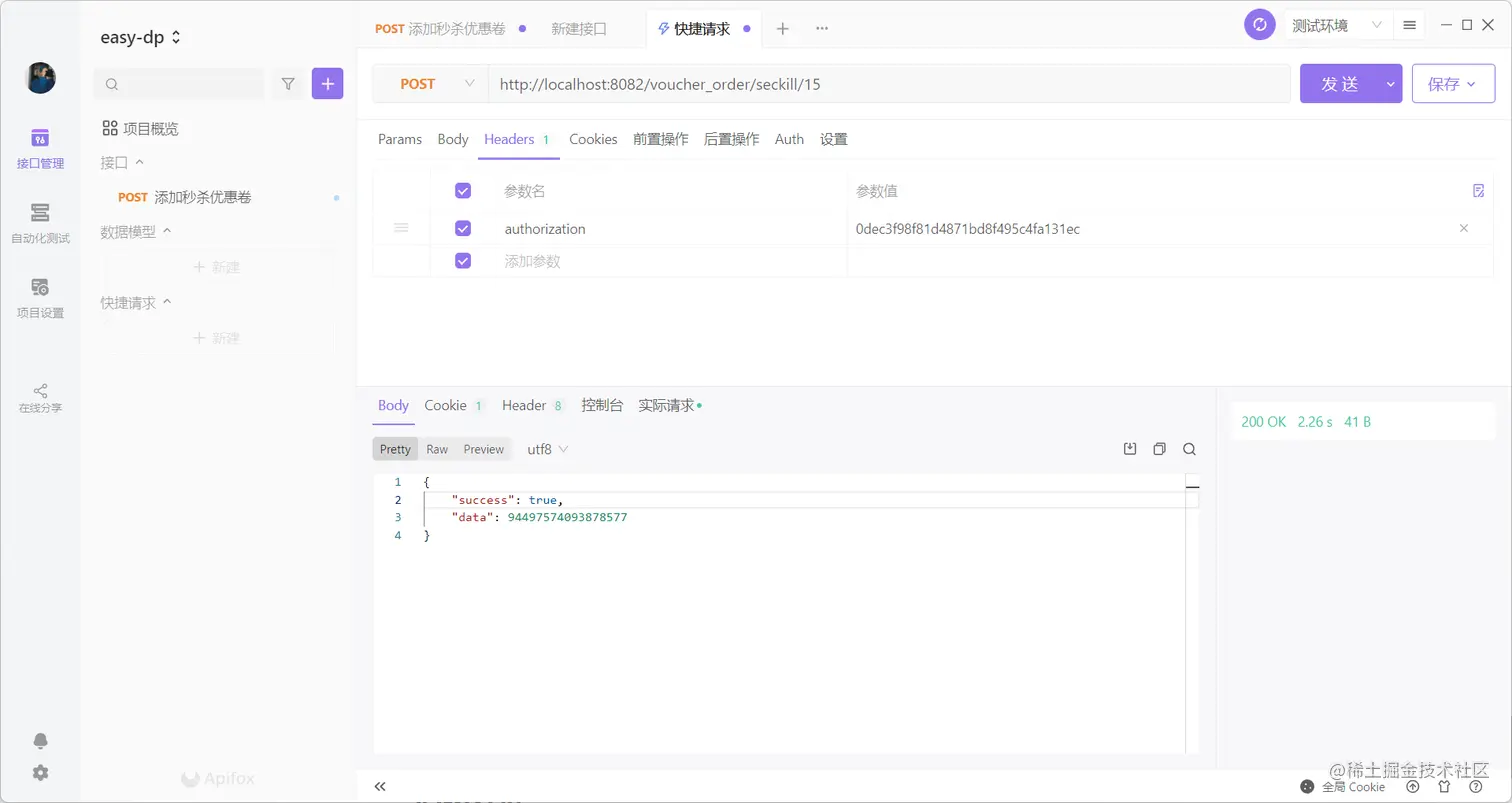Download the response body
Viewport: 1512px width, 803px height.
(x=1130, y=449)
